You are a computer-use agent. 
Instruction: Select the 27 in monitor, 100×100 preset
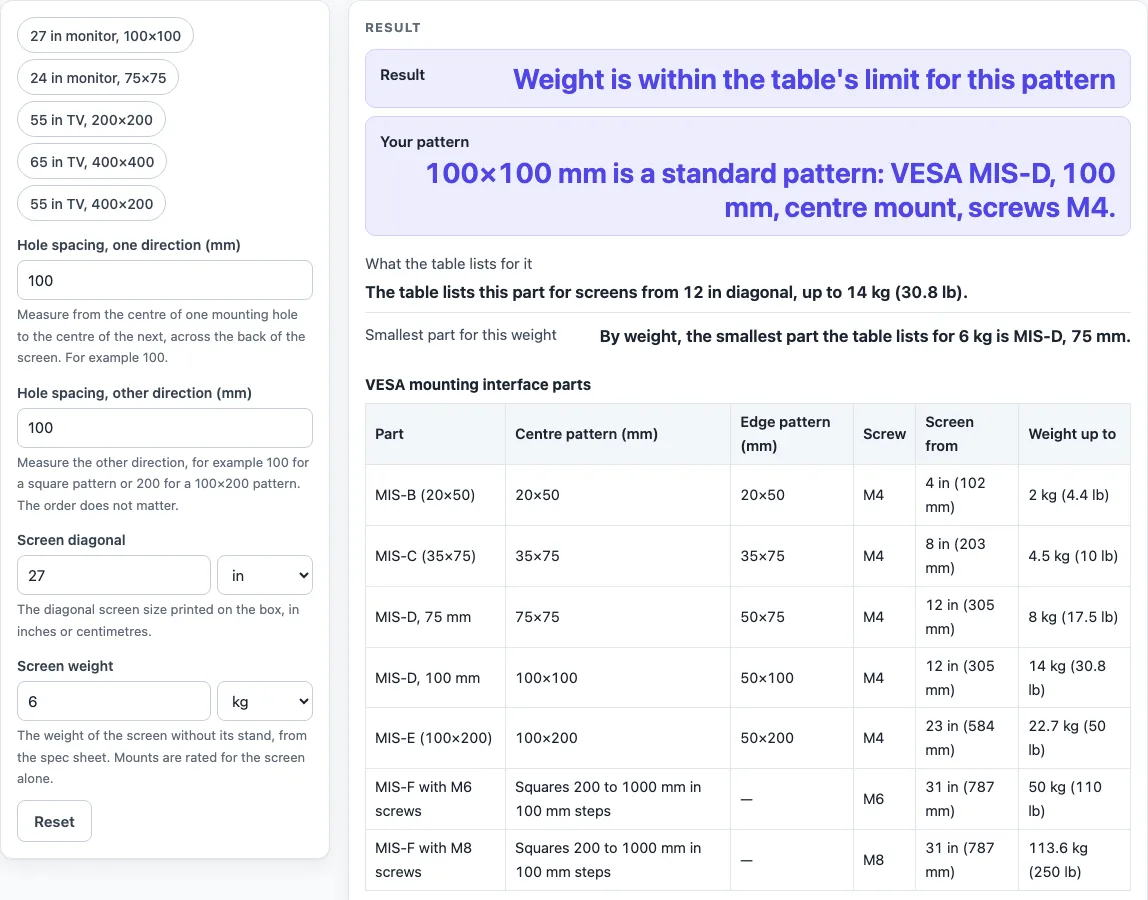pos(105,35)
